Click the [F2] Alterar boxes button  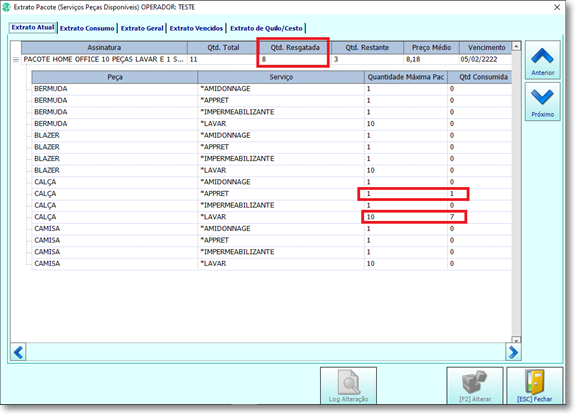click(475, 386)
